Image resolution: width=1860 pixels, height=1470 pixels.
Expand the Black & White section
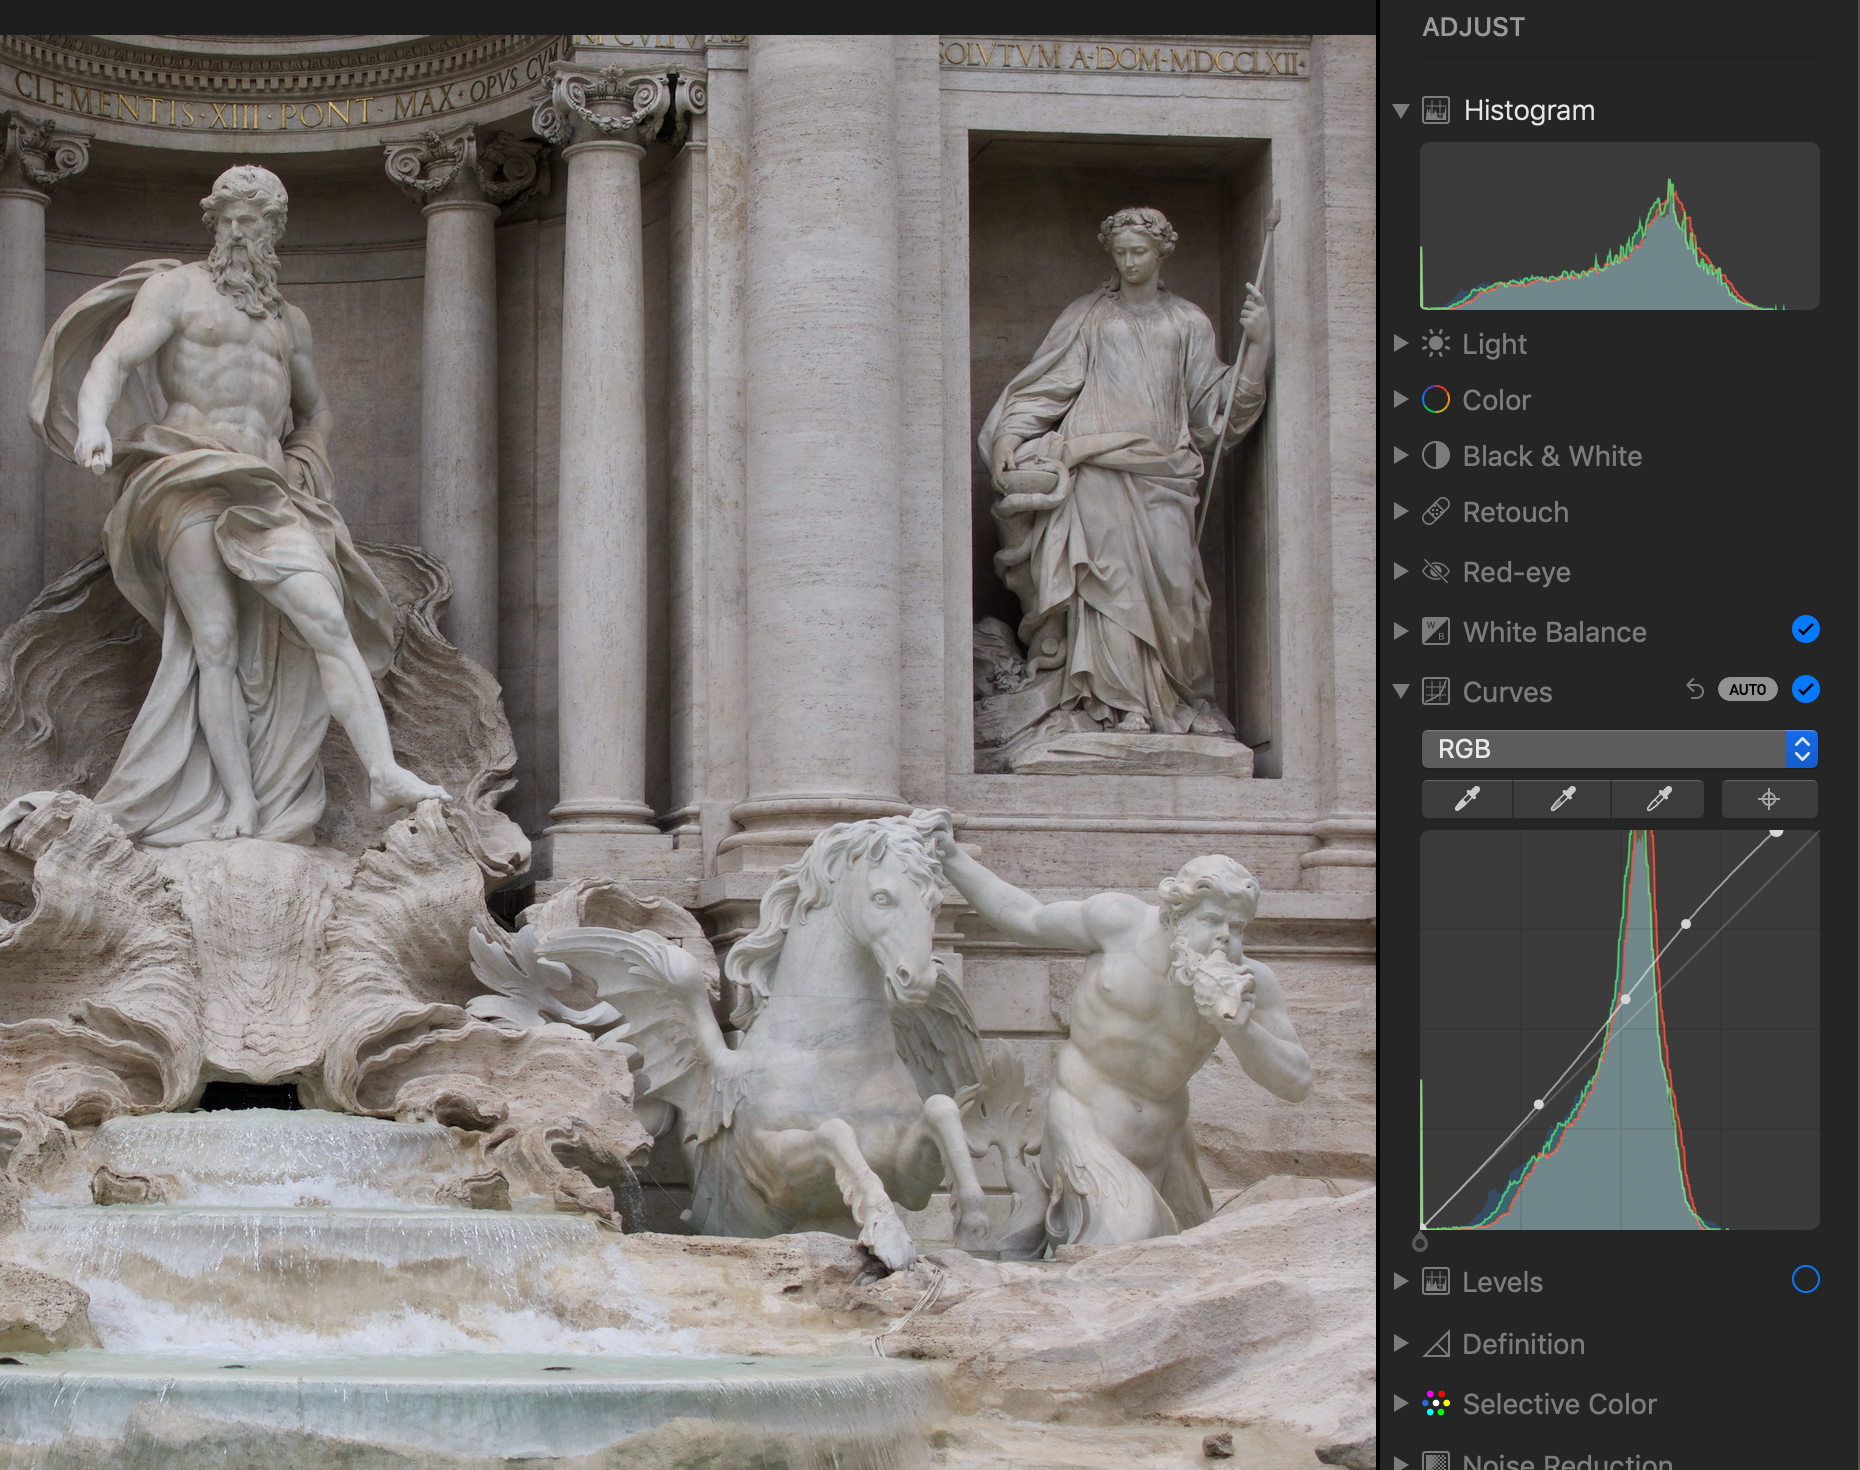[x=1401, y=455]
